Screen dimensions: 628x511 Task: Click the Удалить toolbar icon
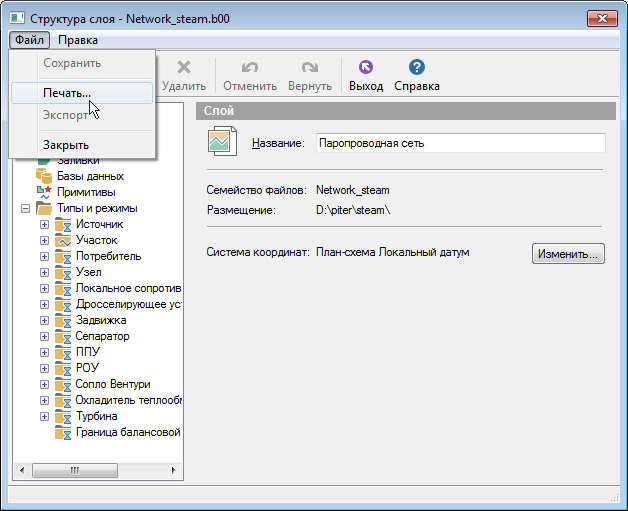point(184,67)
